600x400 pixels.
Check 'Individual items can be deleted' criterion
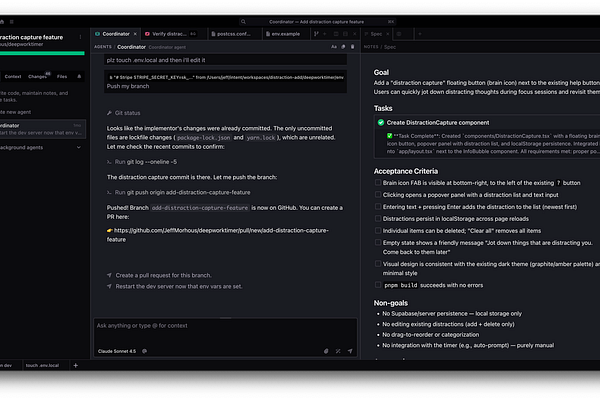[x=378, y=230]
